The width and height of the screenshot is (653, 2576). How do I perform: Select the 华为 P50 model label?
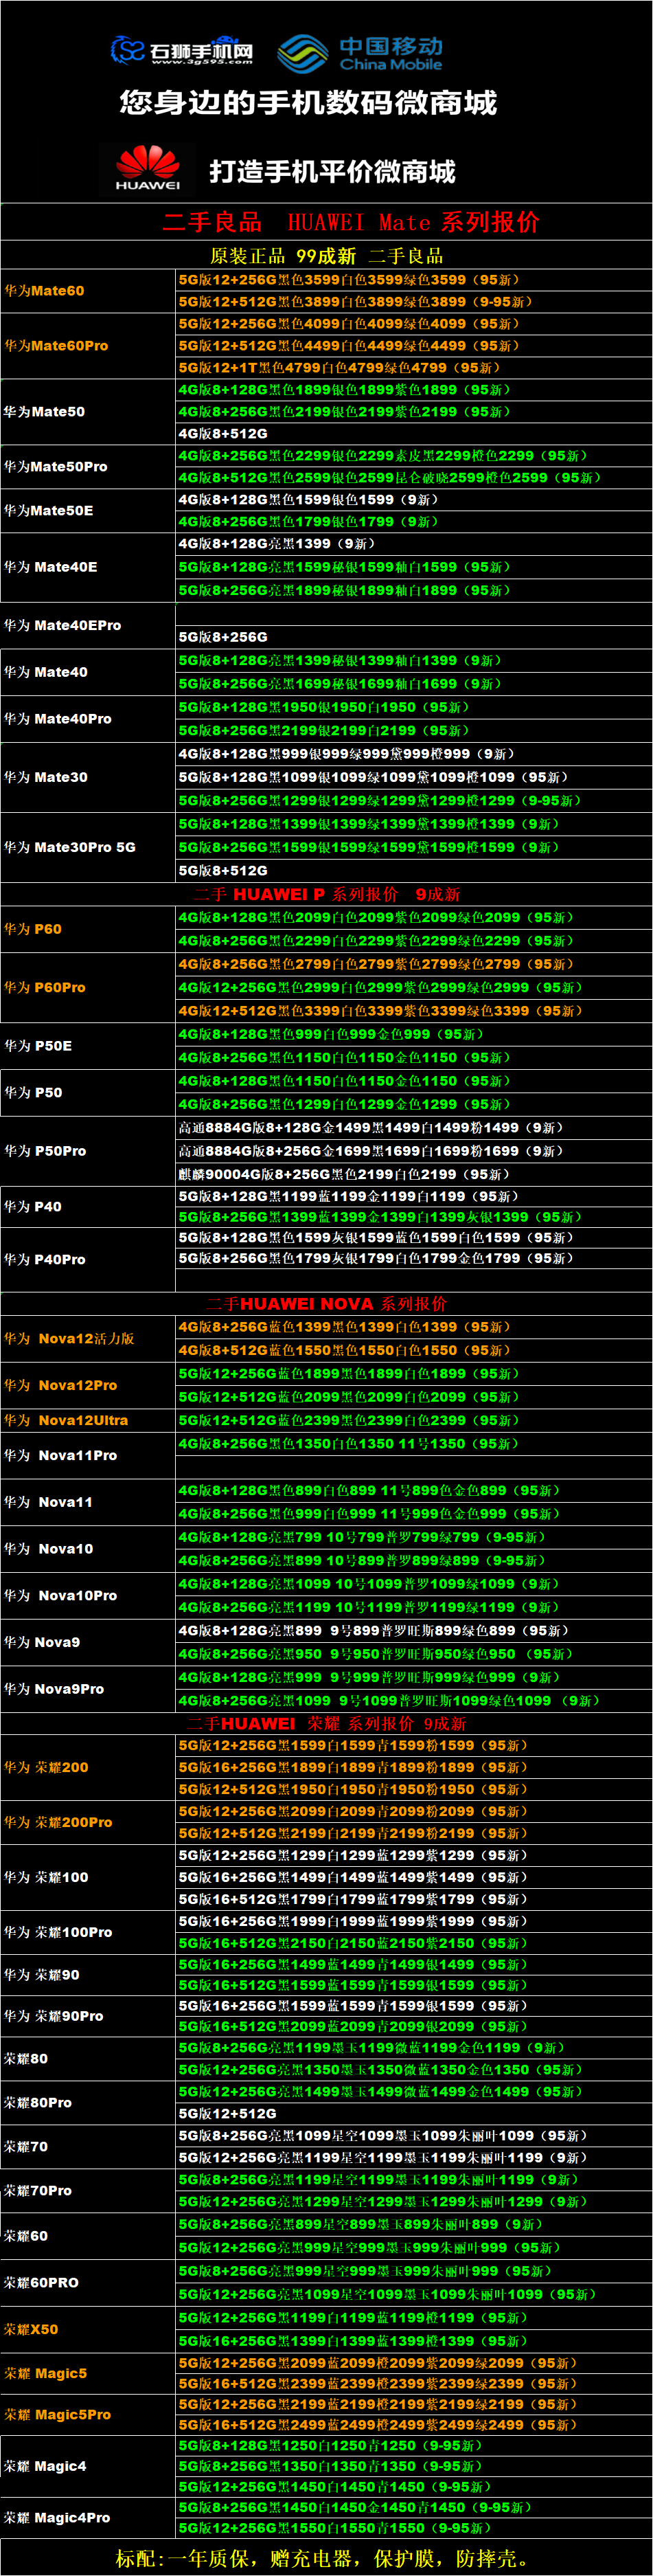pyautogui.click(x=33, y=1093)
